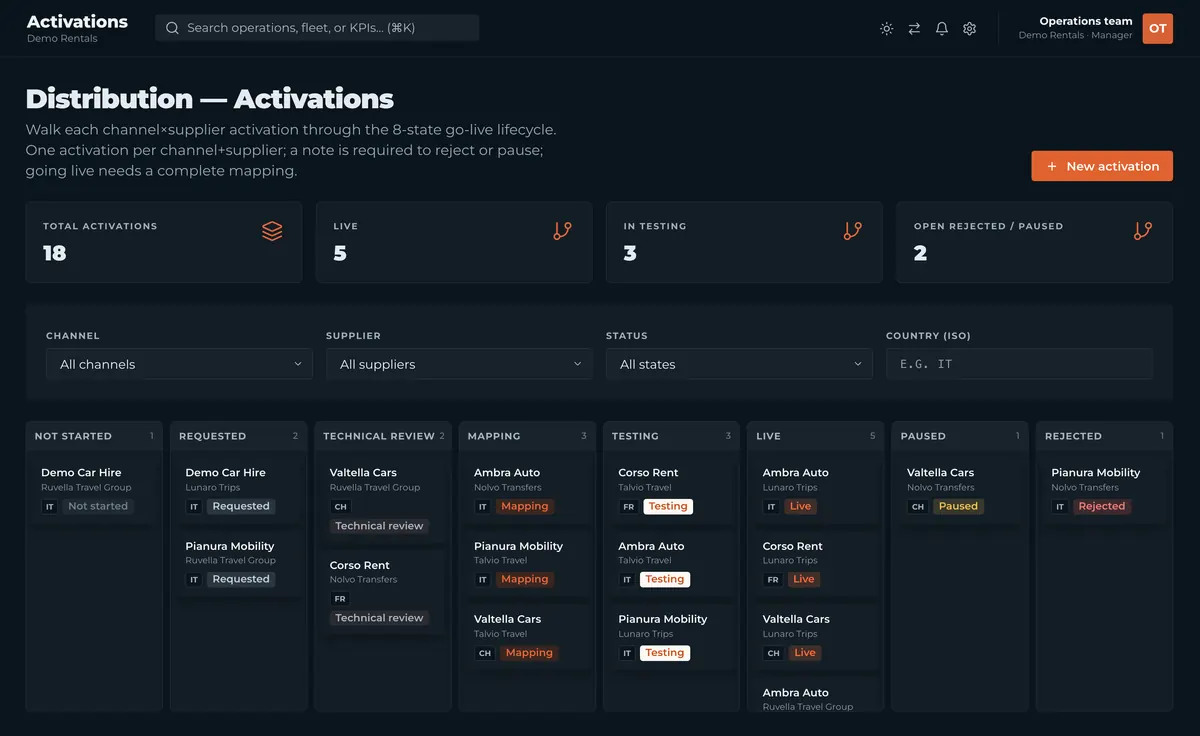Click the Not started status badge

(98, 506)
